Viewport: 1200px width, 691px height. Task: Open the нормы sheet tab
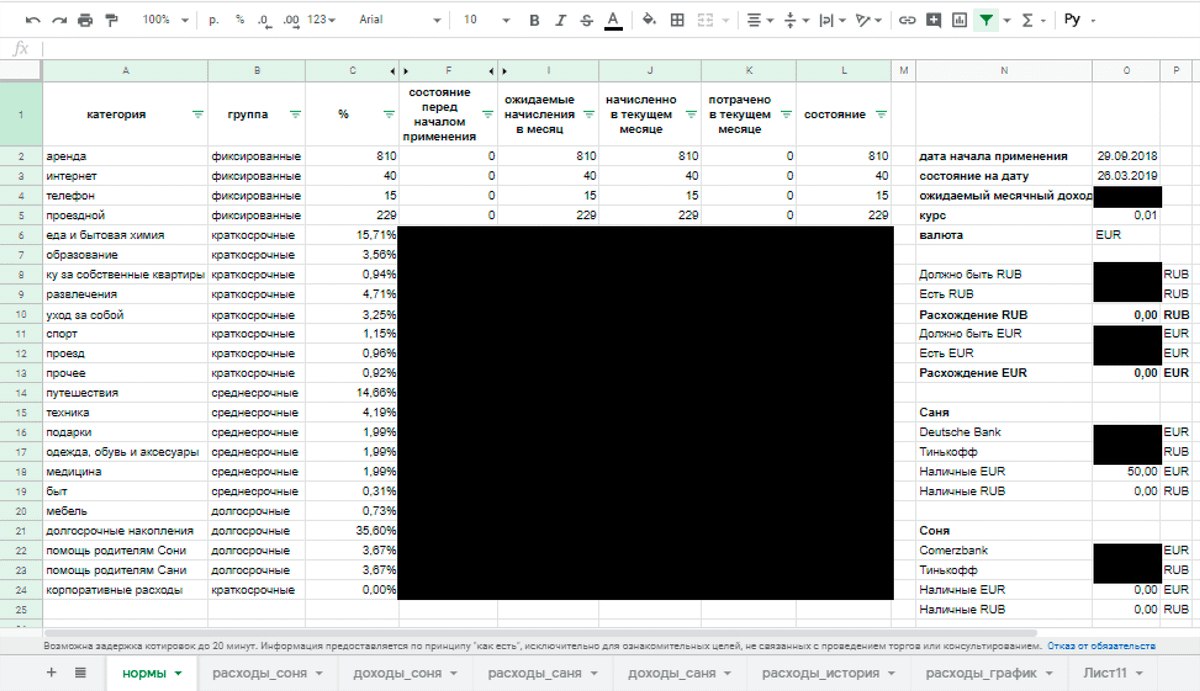[152, 673]
